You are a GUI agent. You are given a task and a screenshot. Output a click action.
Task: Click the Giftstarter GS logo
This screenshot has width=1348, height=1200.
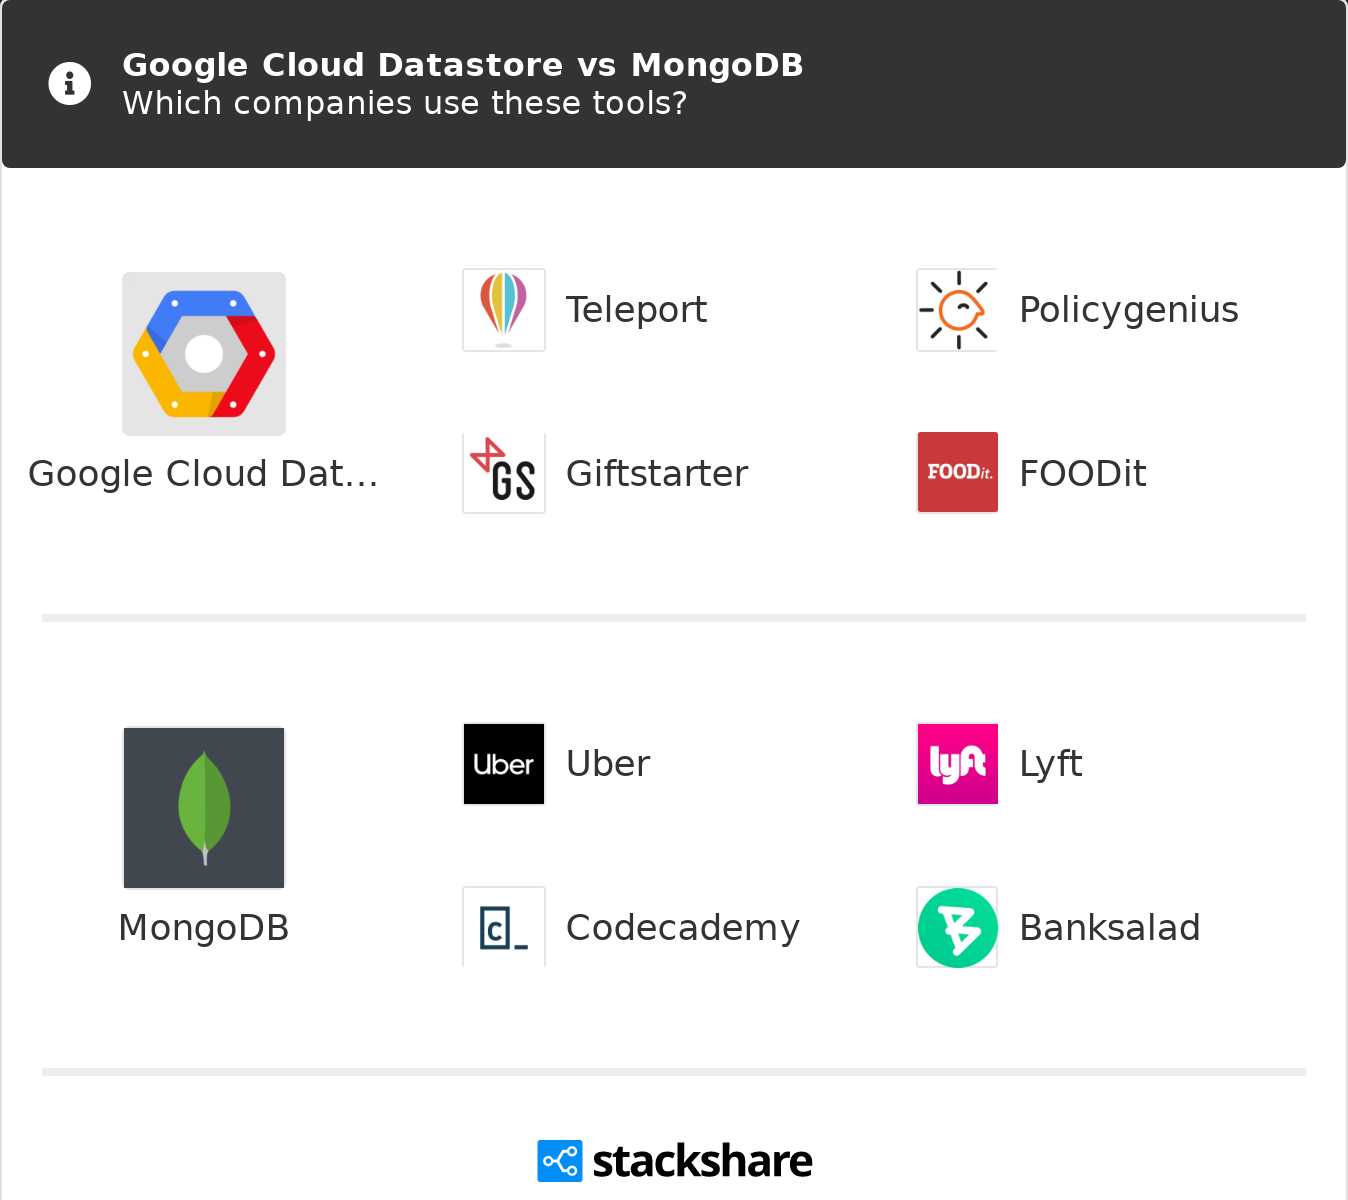pos(504,473)
